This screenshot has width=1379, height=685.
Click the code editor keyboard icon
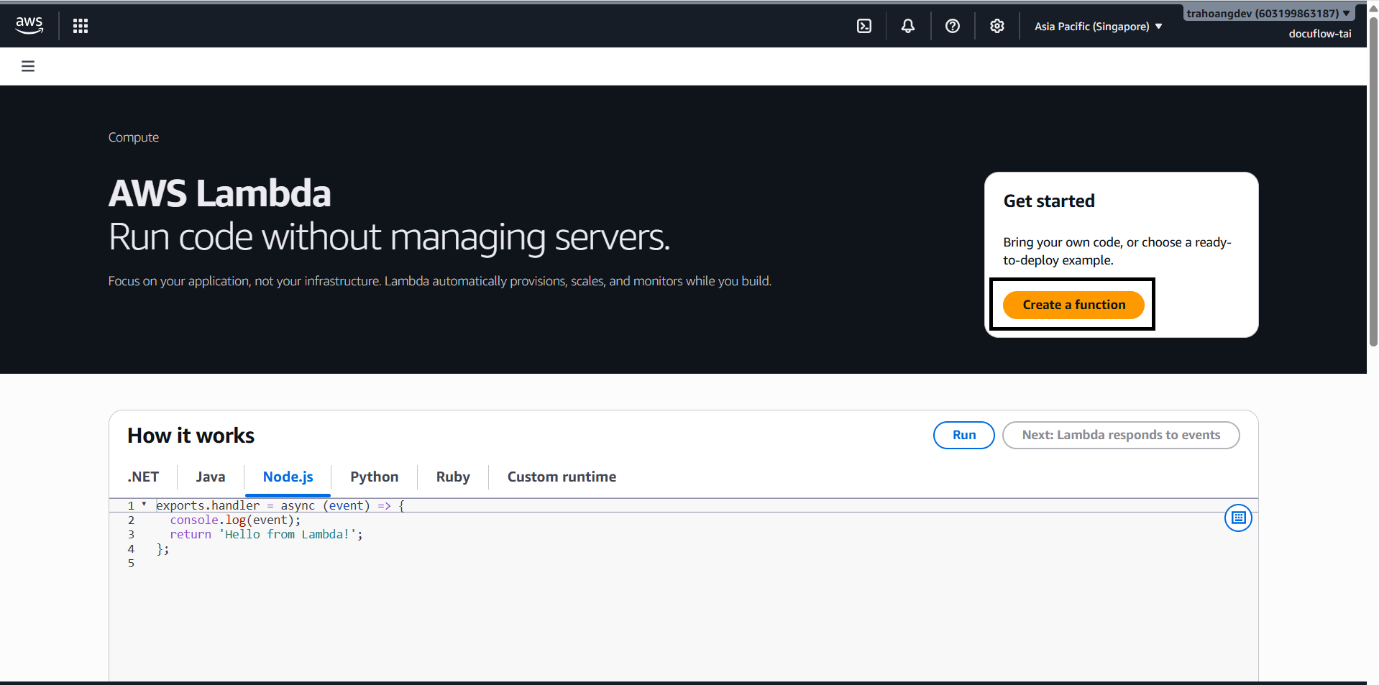tap(1238, 517)
